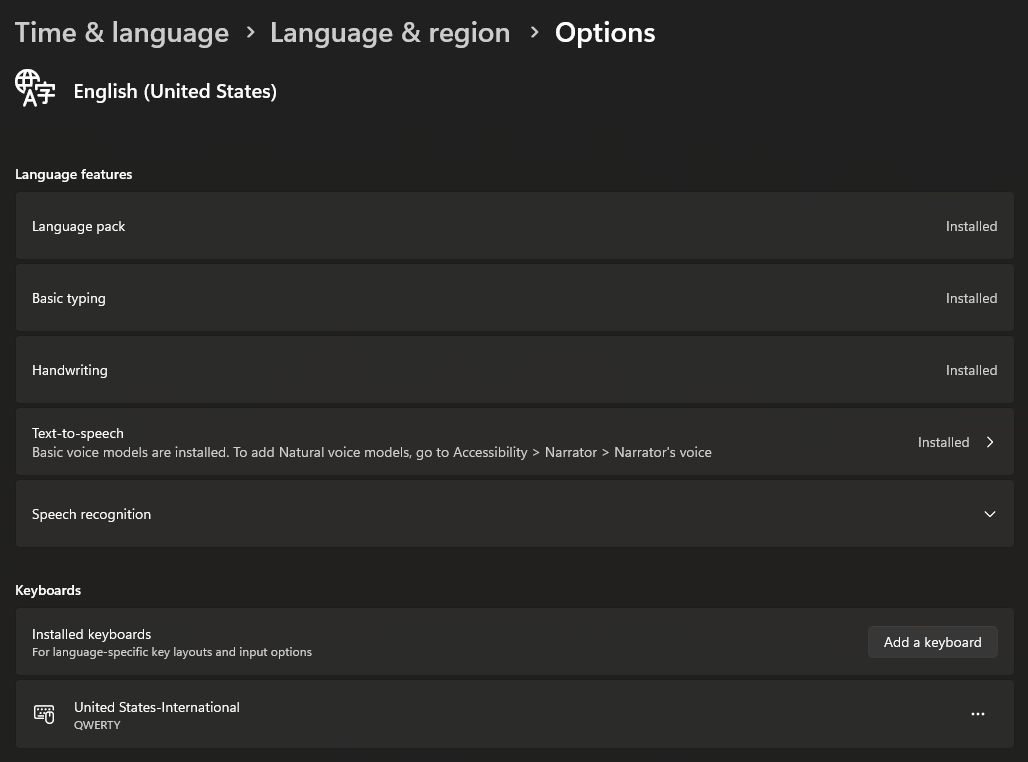
Task: Click the Basic voice models description text
Action: 372,452
